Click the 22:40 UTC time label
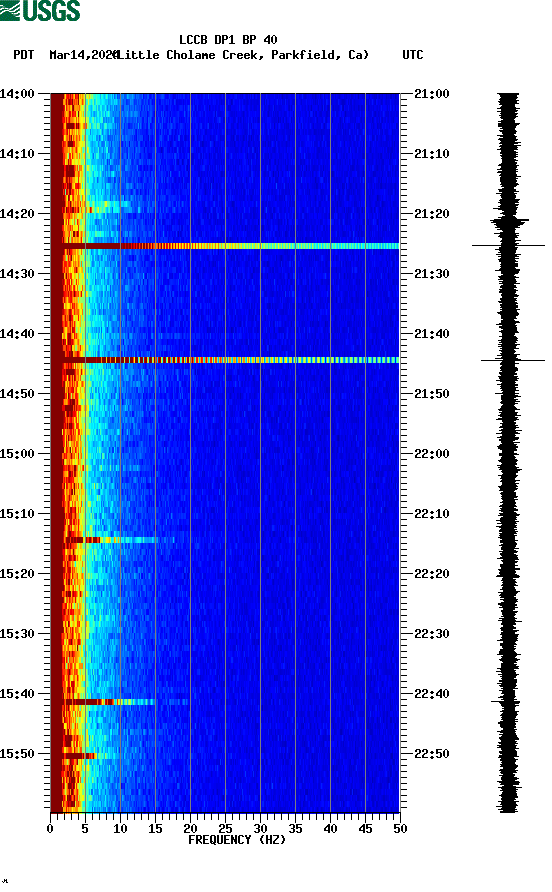 (432, 694)
